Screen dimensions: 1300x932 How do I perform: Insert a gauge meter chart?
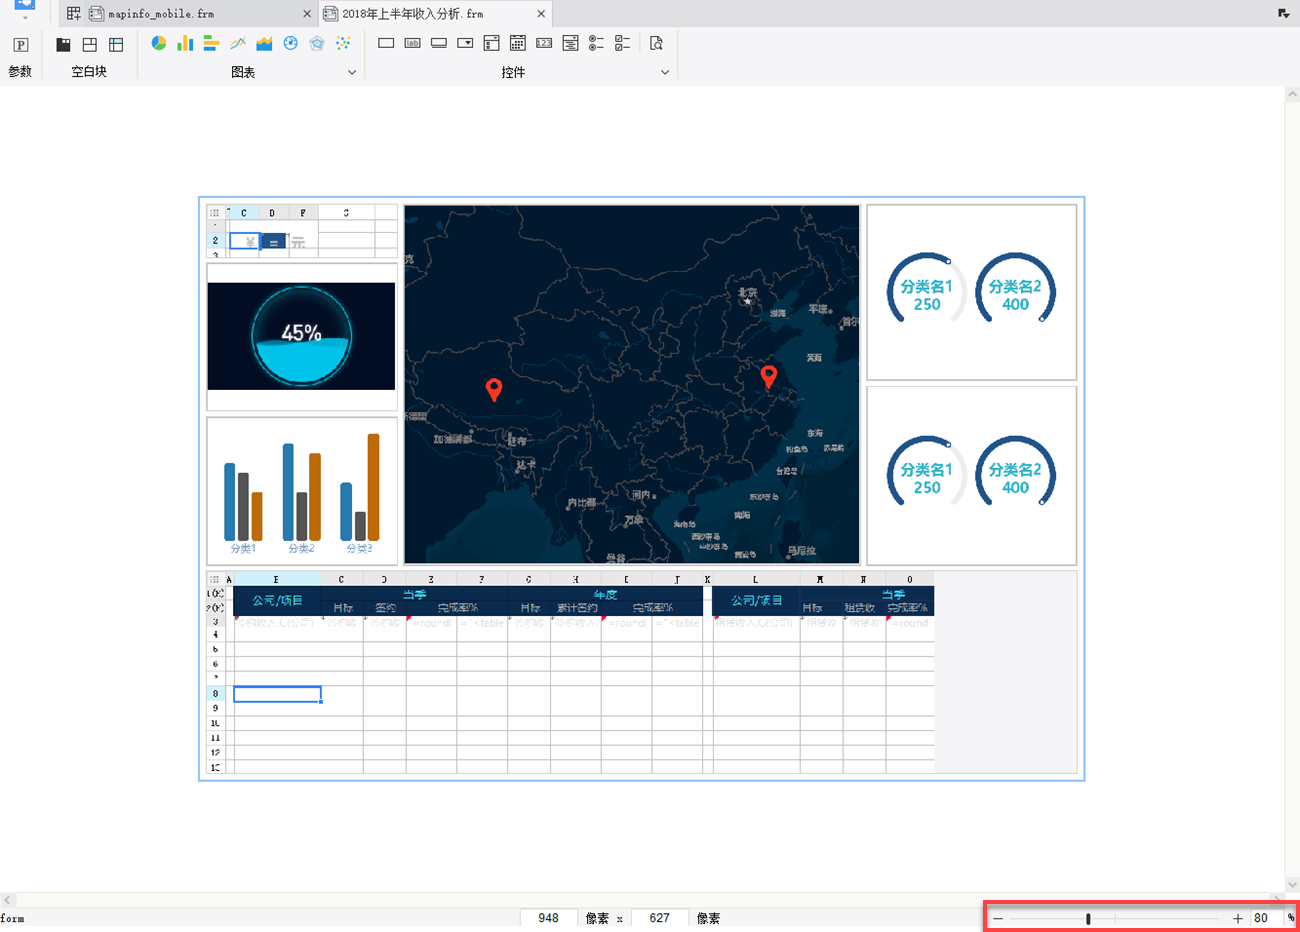pos(290,43)
